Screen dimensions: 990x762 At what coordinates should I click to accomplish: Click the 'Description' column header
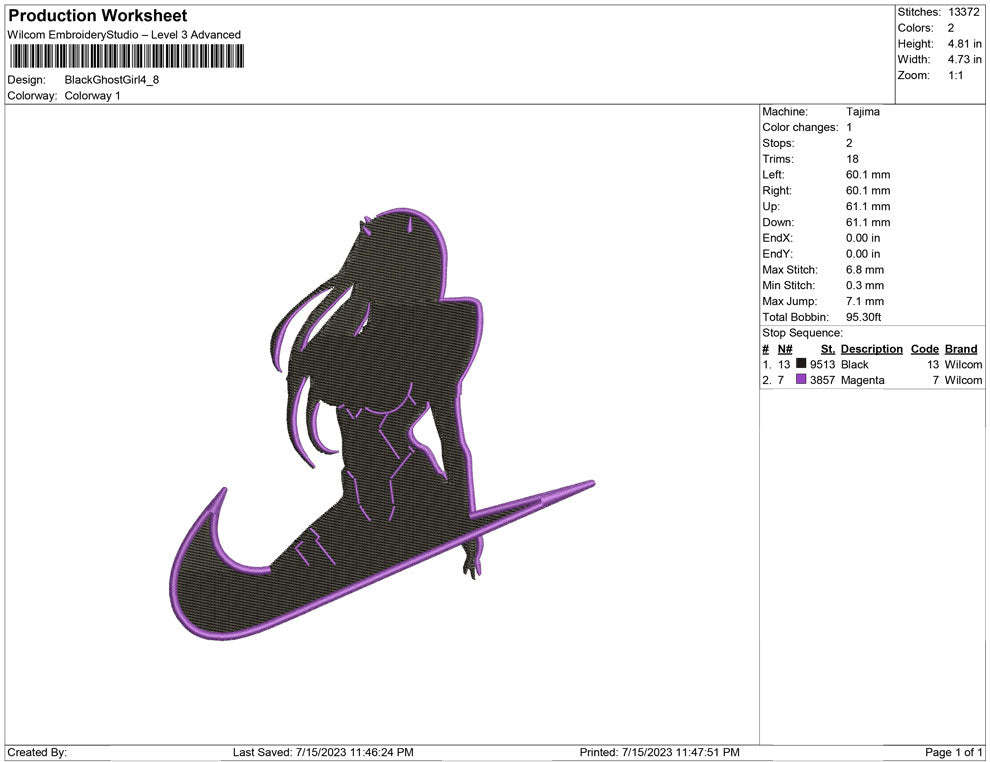(x=871, y=349)
